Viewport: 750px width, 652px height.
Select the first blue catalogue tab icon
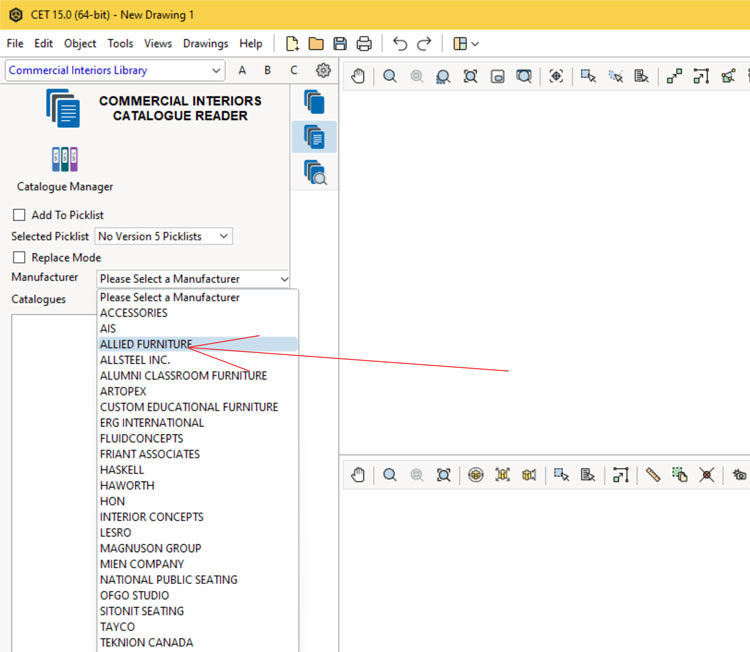tap(314, 102)
